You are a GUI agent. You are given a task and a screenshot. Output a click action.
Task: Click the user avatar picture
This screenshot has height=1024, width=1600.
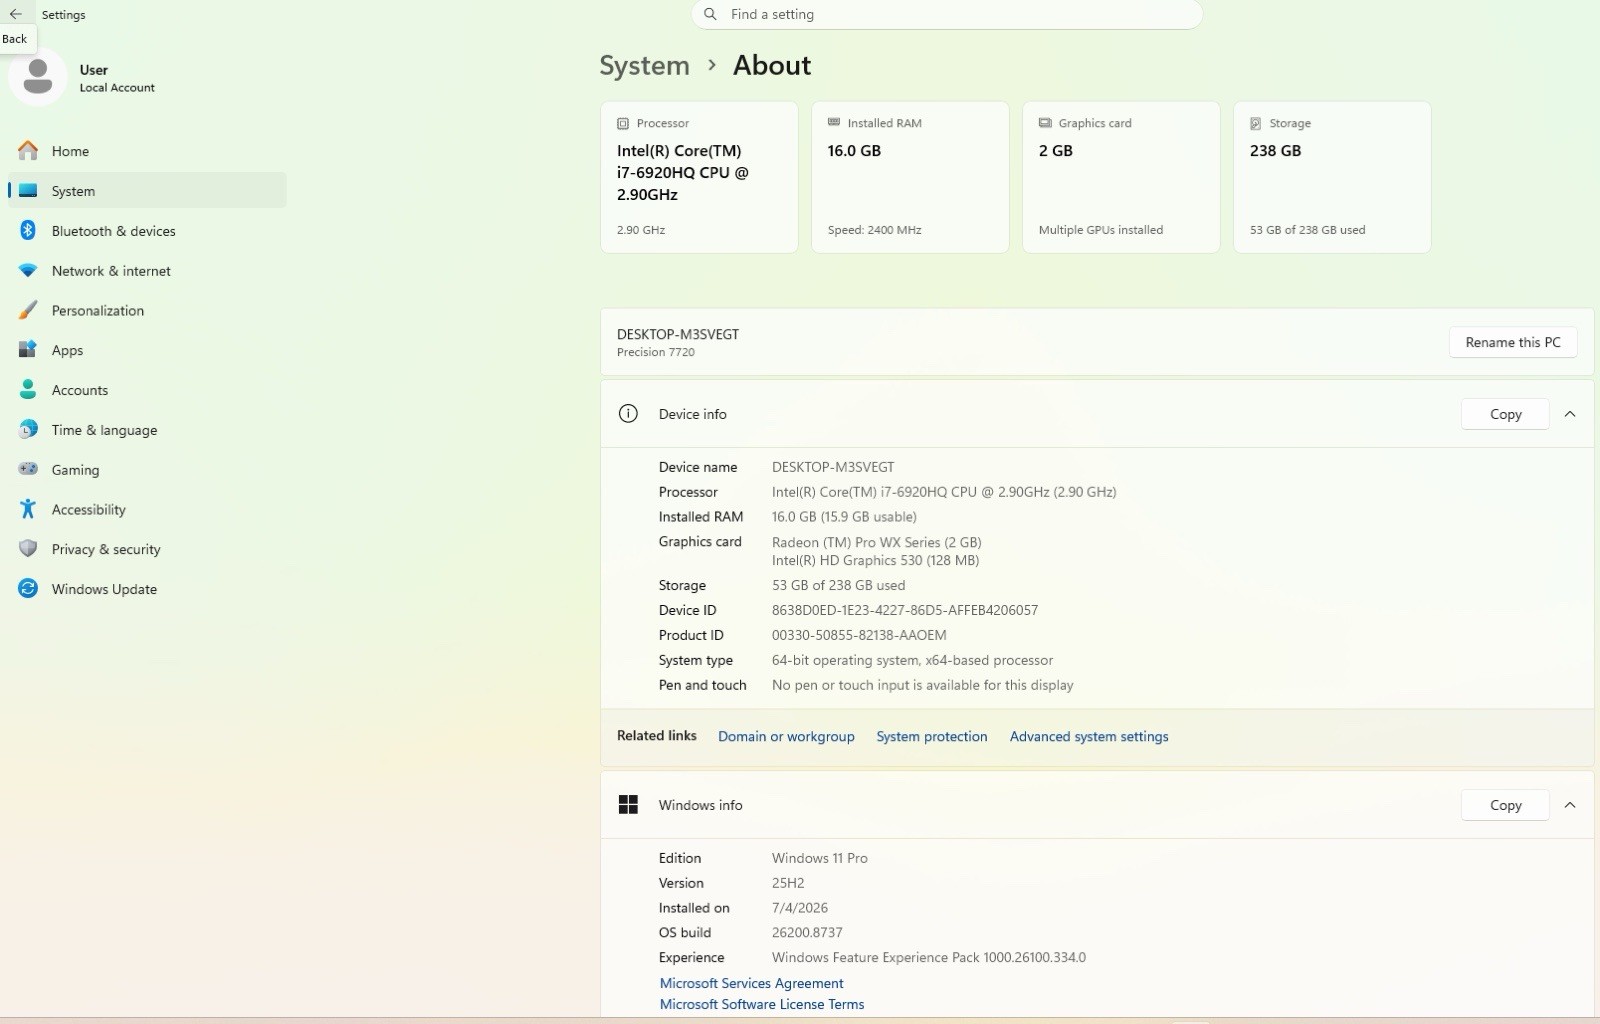click(x=38, y=78)
